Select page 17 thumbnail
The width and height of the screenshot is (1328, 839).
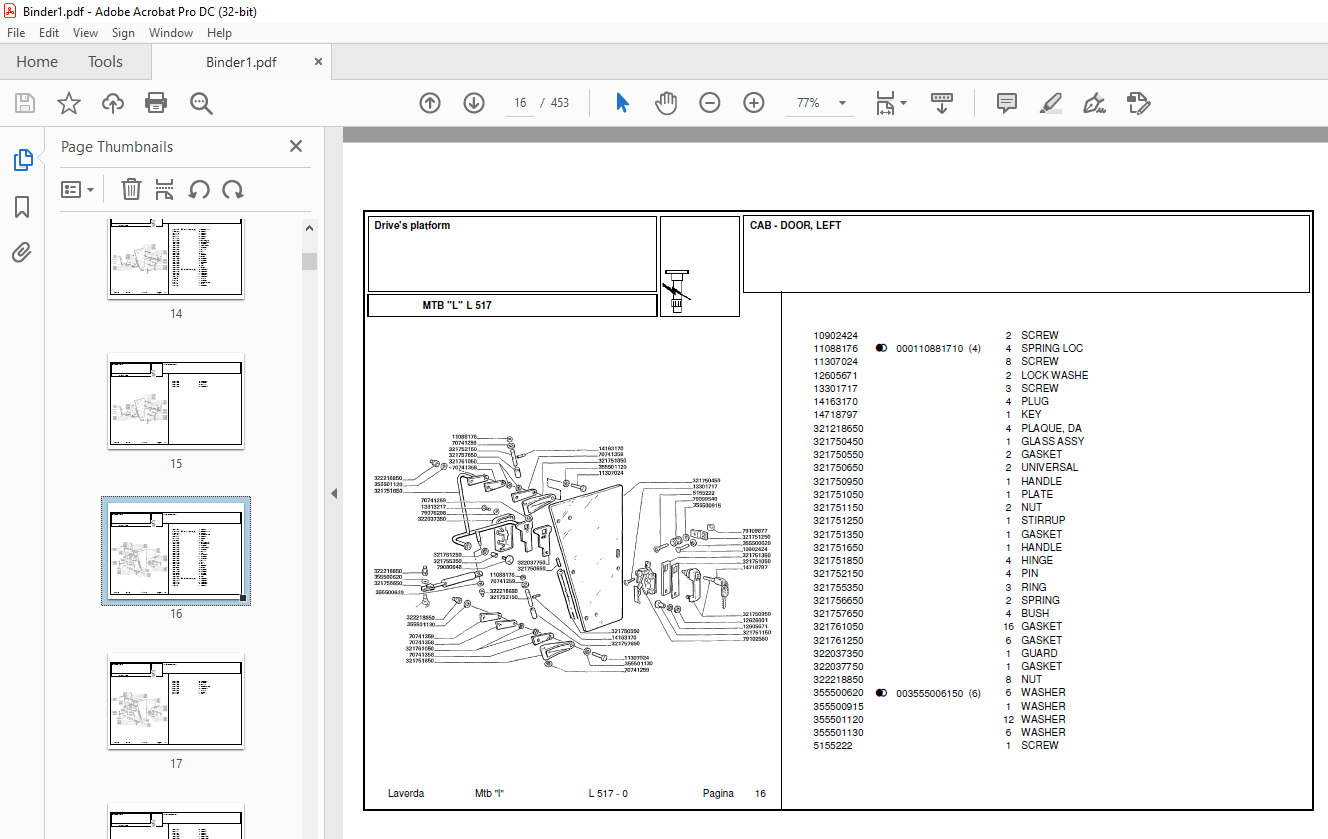(x=176, y=701)
